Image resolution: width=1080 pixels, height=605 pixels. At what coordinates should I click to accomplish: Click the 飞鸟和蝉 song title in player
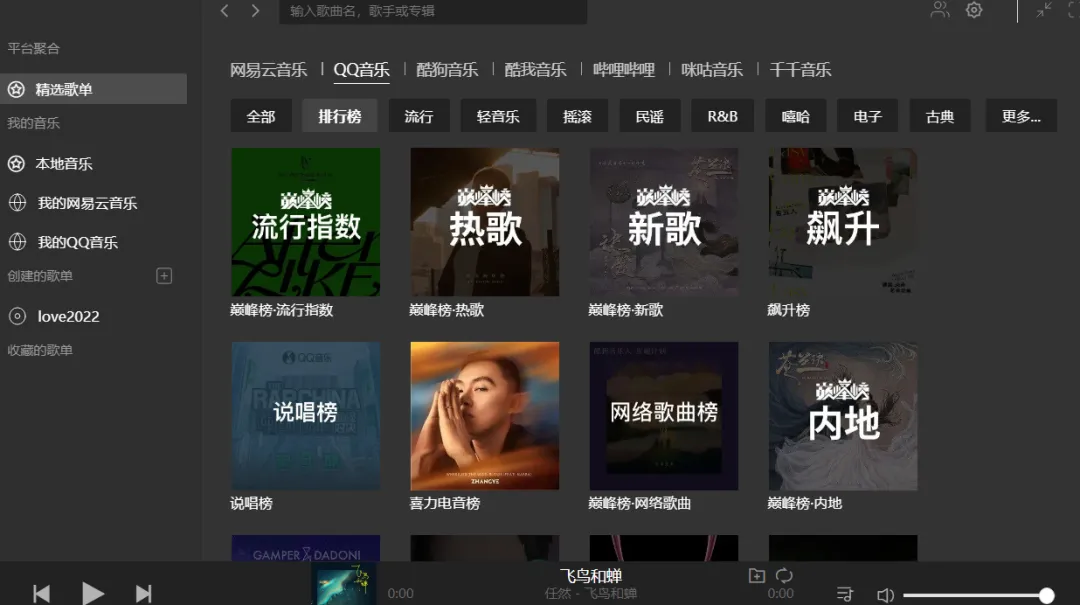(x=591, y=576)
